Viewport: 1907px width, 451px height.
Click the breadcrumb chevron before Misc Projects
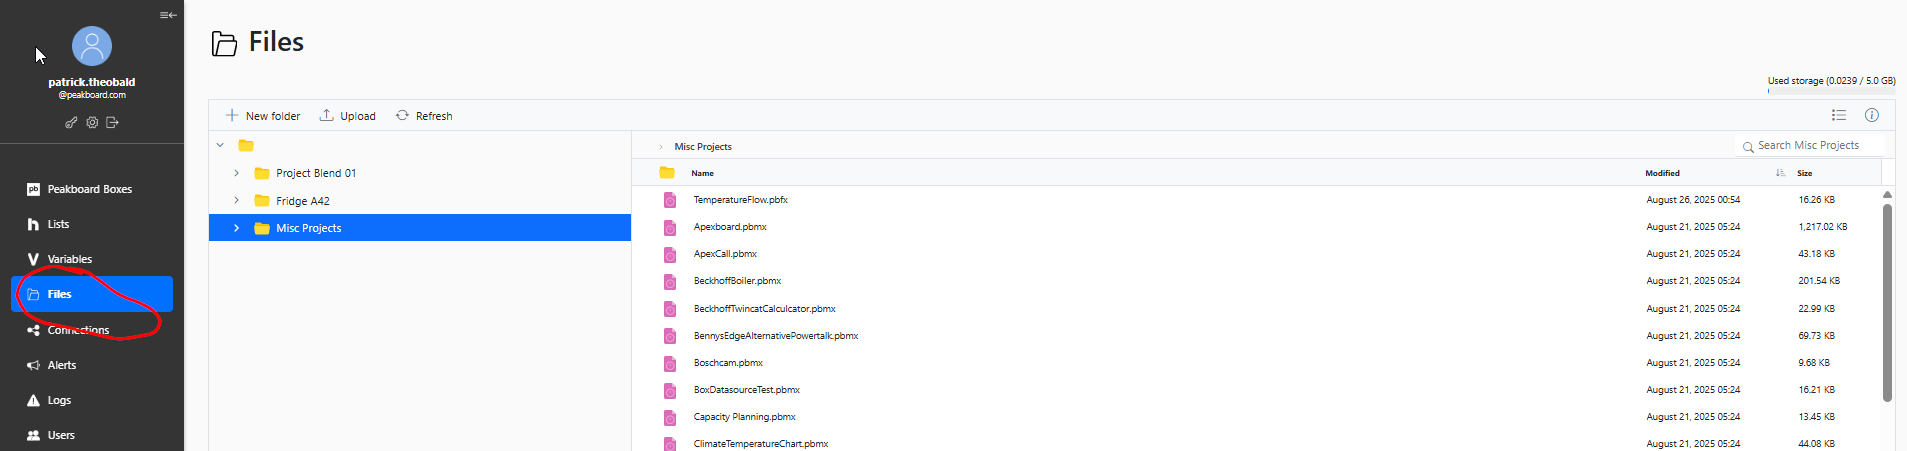click(661, 147)
